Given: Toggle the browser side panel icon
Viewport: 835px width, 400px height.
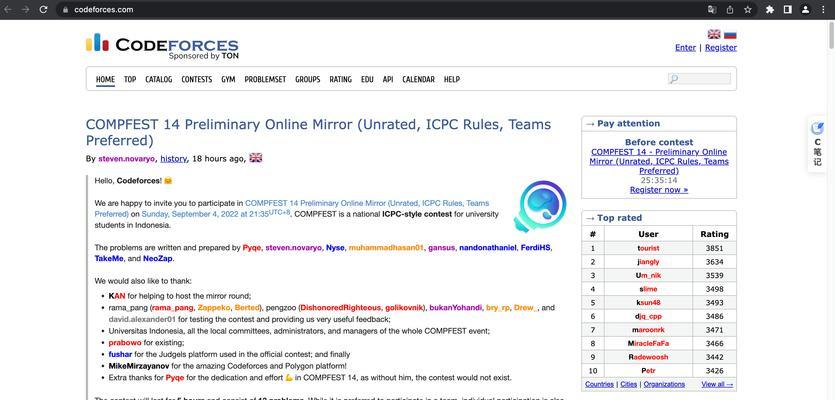Looking at the screenshot, I should point(788,10).
